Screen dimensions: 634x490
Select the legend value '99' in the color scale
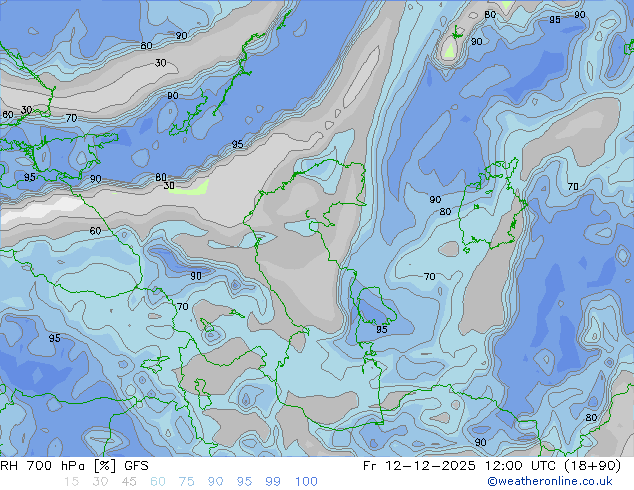(x=273, y=482)
